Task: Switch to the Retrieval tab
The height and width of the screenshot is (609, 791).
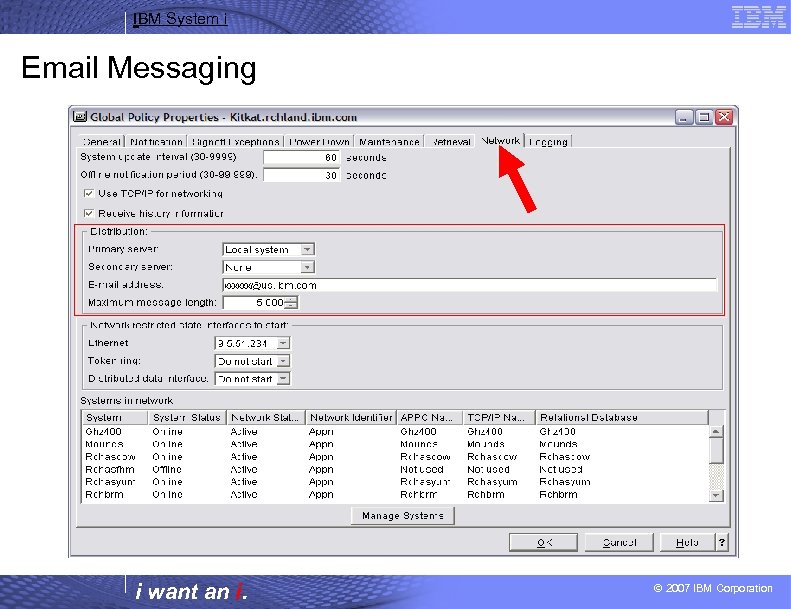Action: (450, 142)
